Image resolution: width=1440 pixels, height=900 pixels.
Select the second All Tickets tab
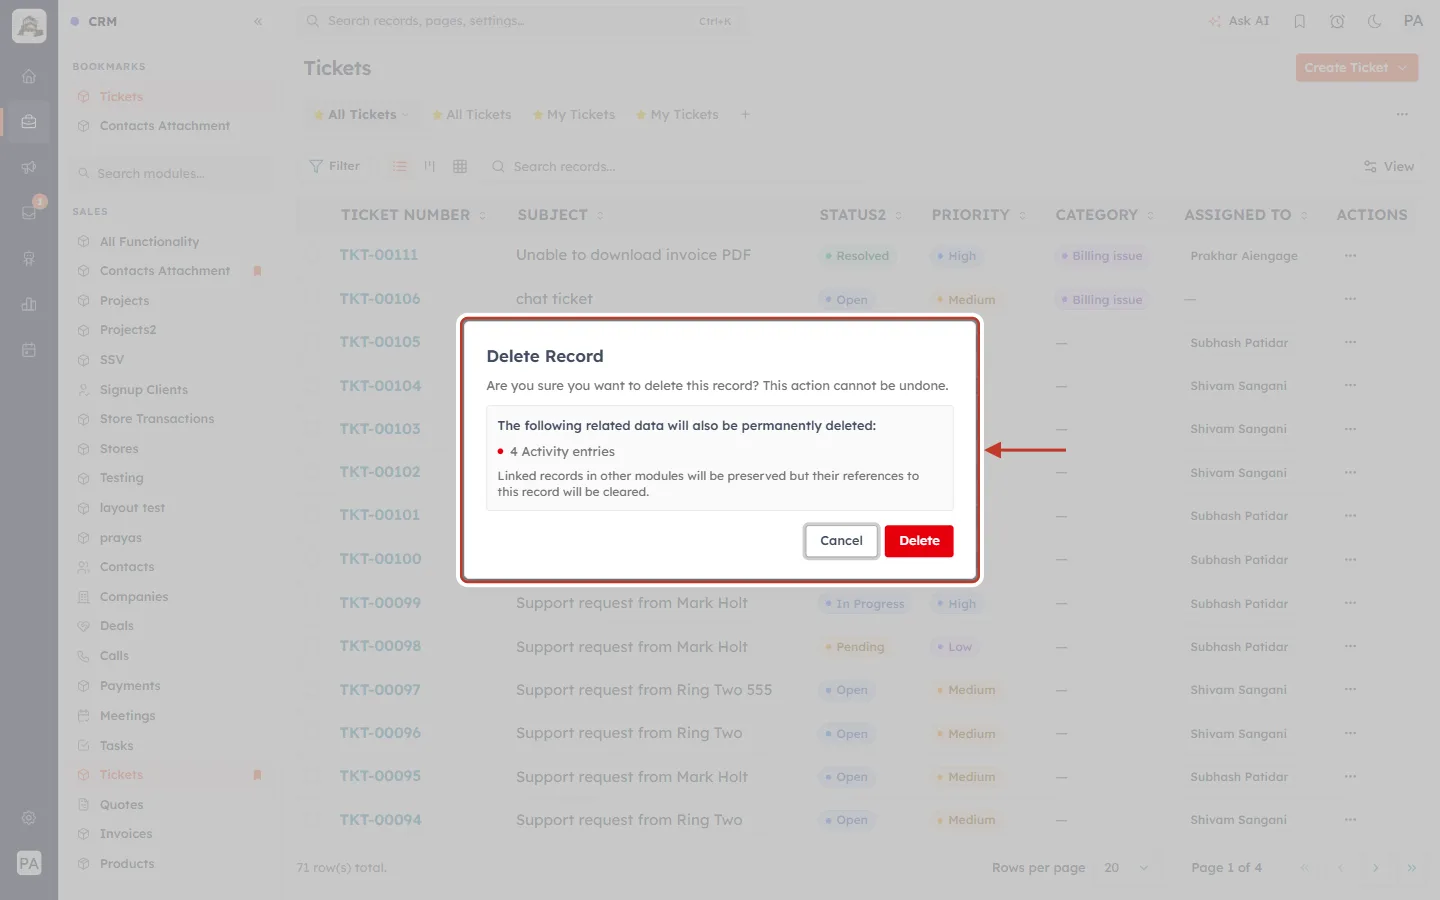click(x=472, y=115)
